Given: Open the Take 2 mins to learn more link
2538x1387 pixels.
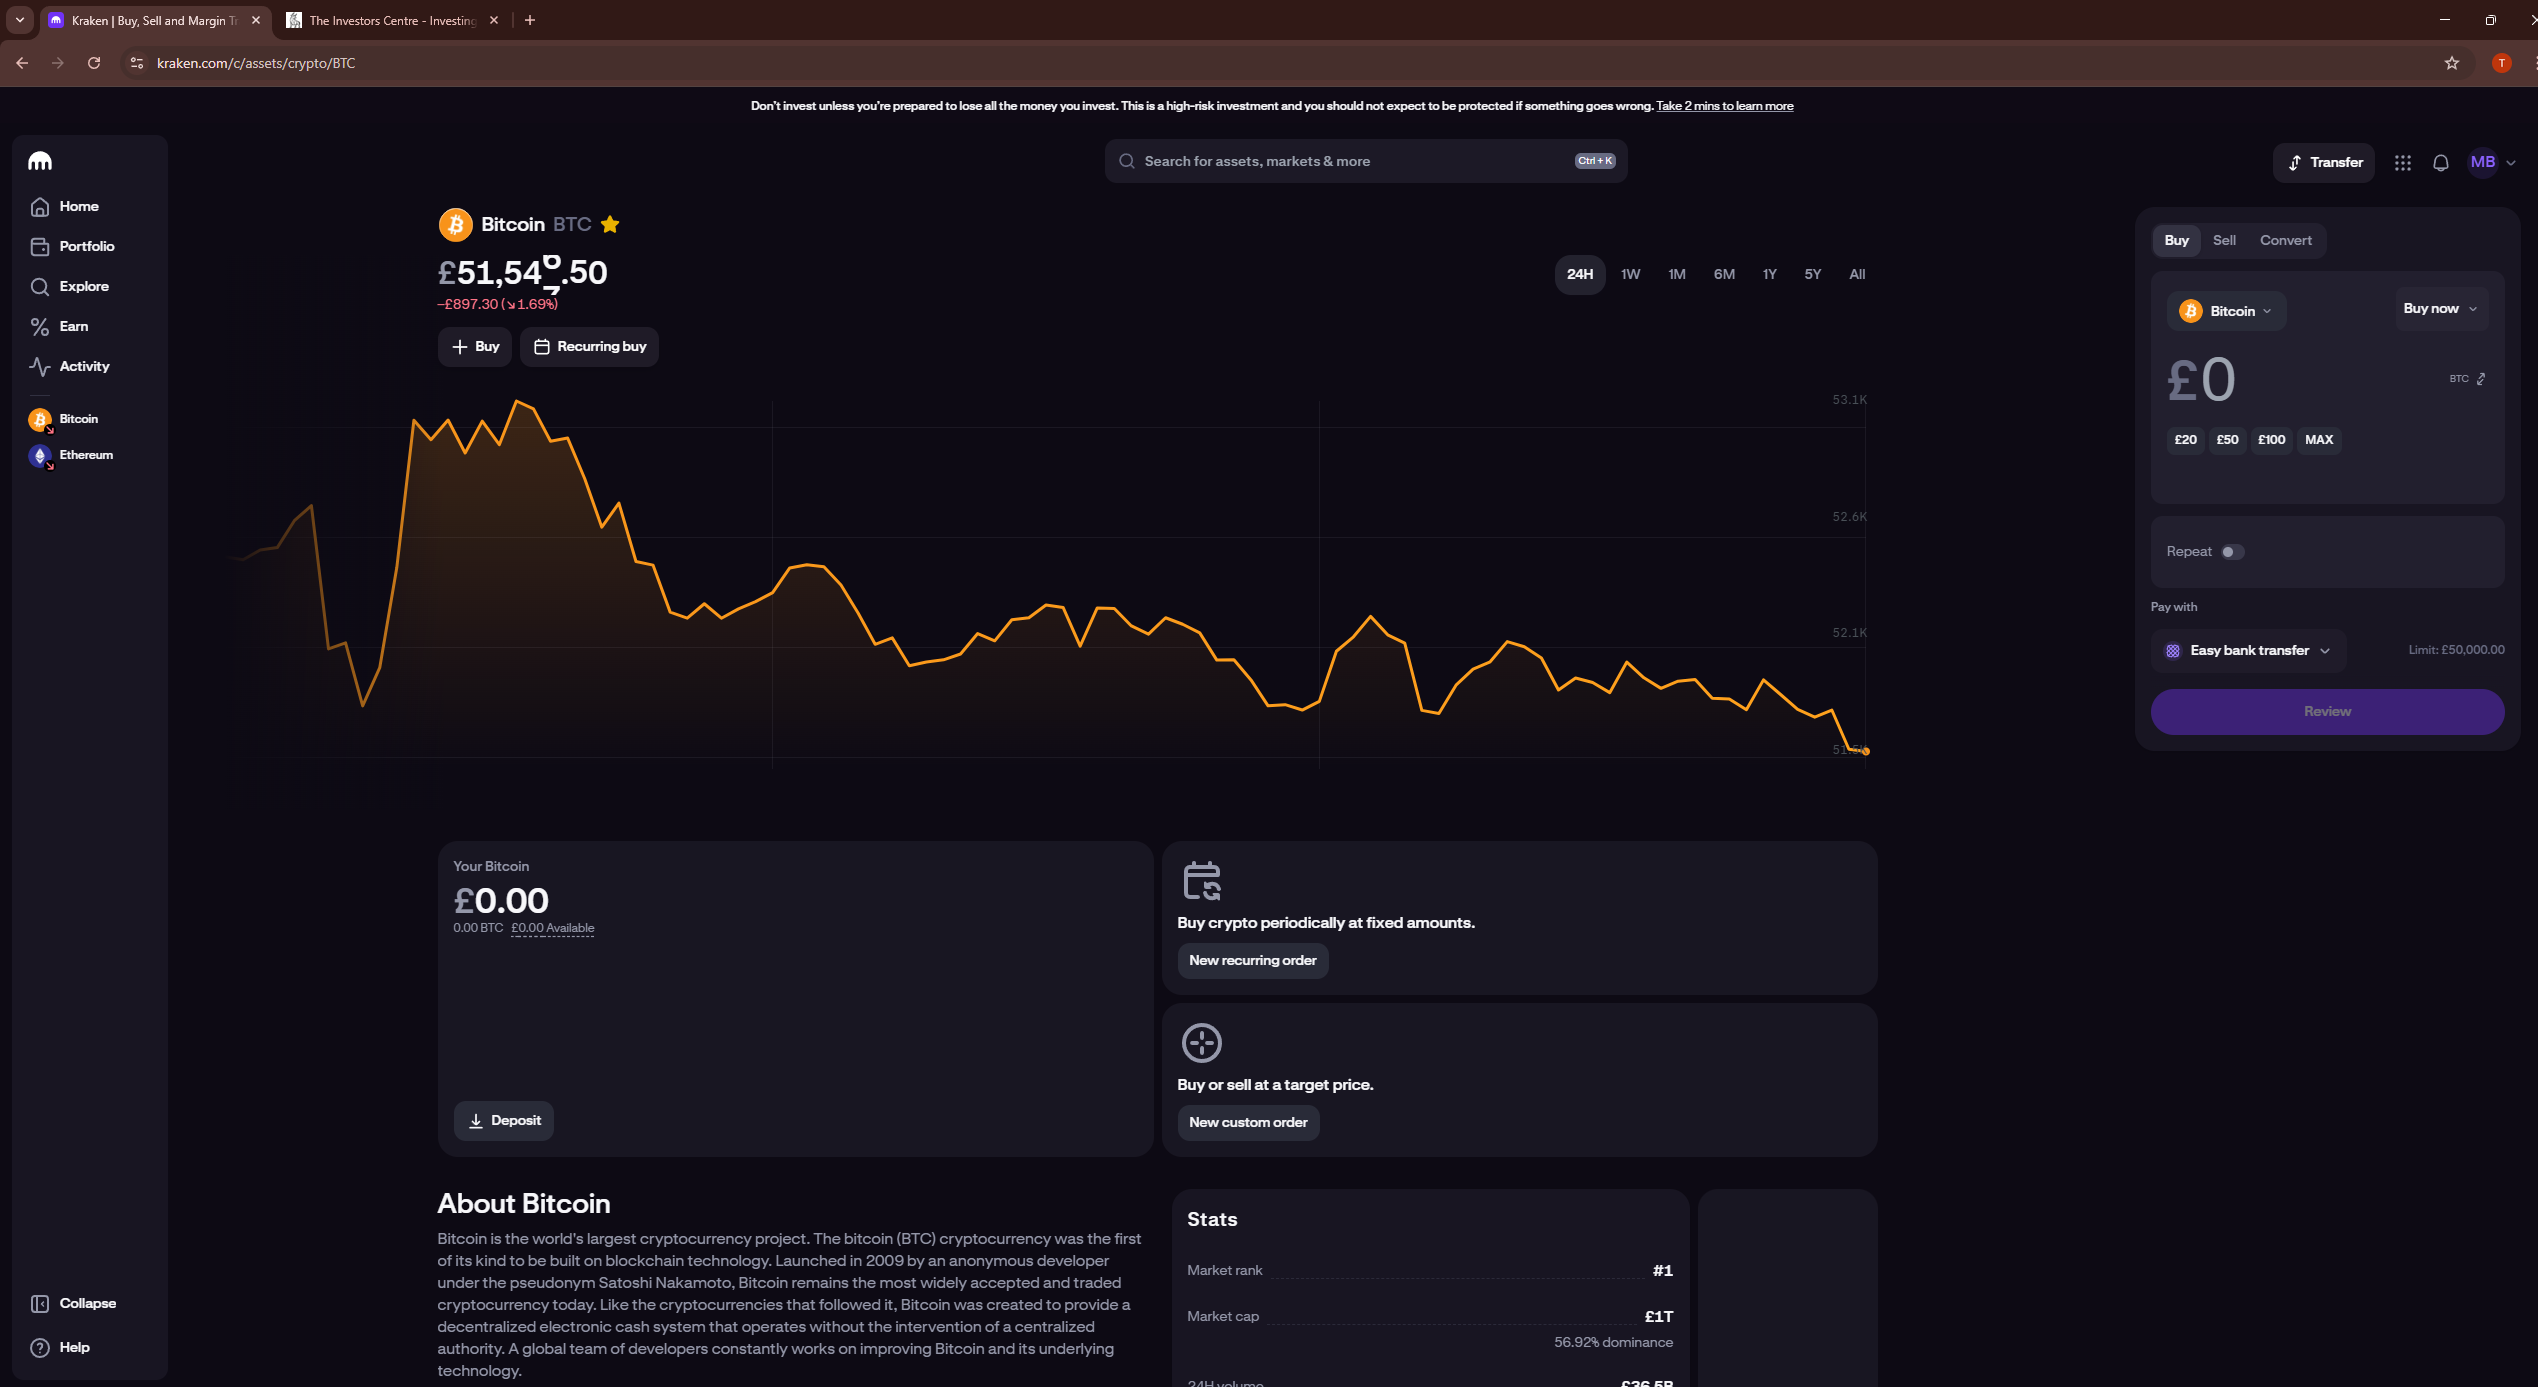Looking at the screenshot, I should [1724, 106].
